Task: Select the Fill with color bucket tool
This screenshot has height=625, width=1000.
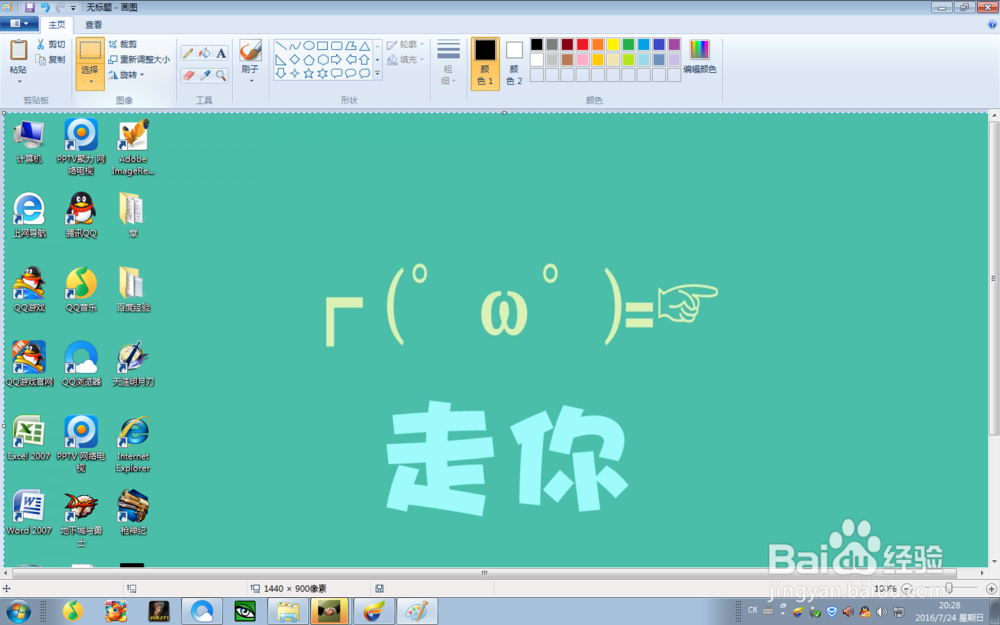Action: pos(205,54)
